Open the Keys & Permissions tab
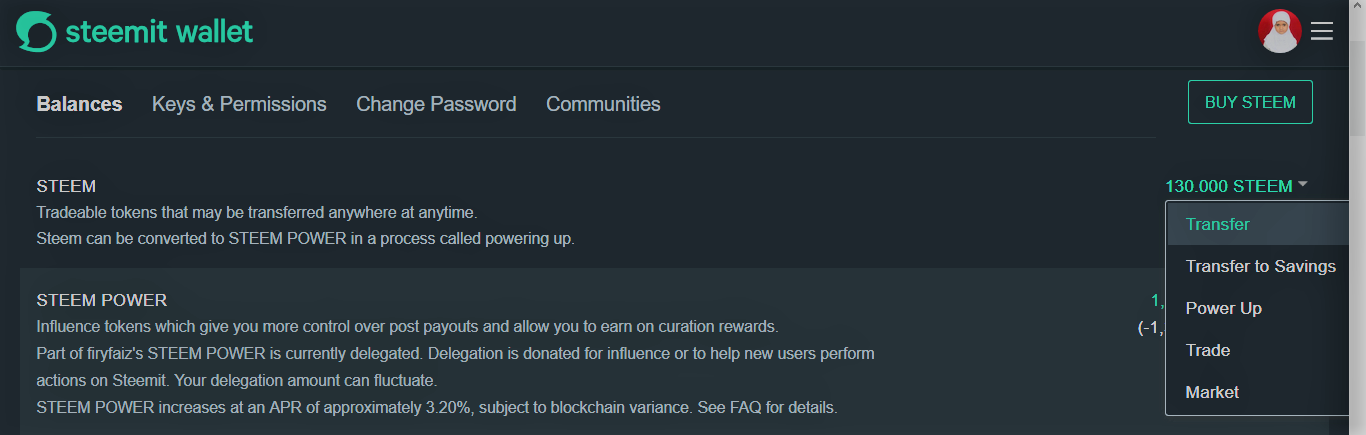Viewport: 1366px width, 435px height. [x=239, y=104]
